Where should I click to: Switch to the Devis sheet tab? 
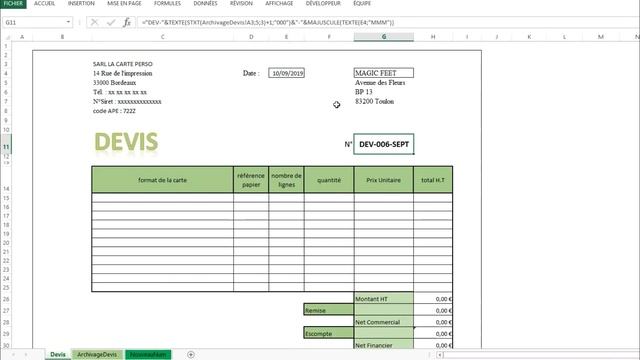(58, 354)
